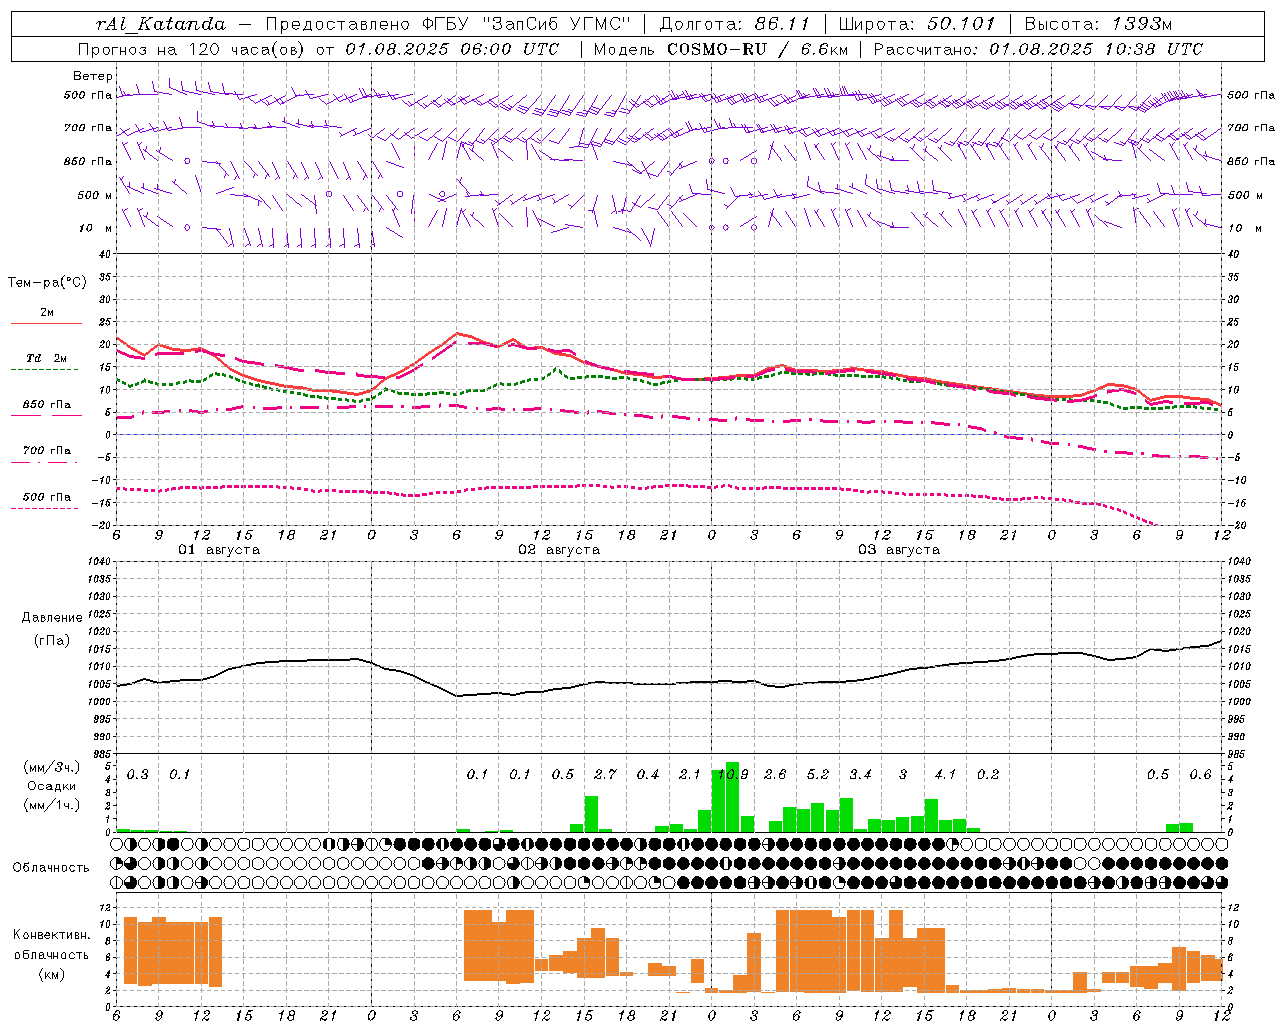Click the precipitation value 10.9
Viewport: 1280px width, 1024px height.
[733, 774]
